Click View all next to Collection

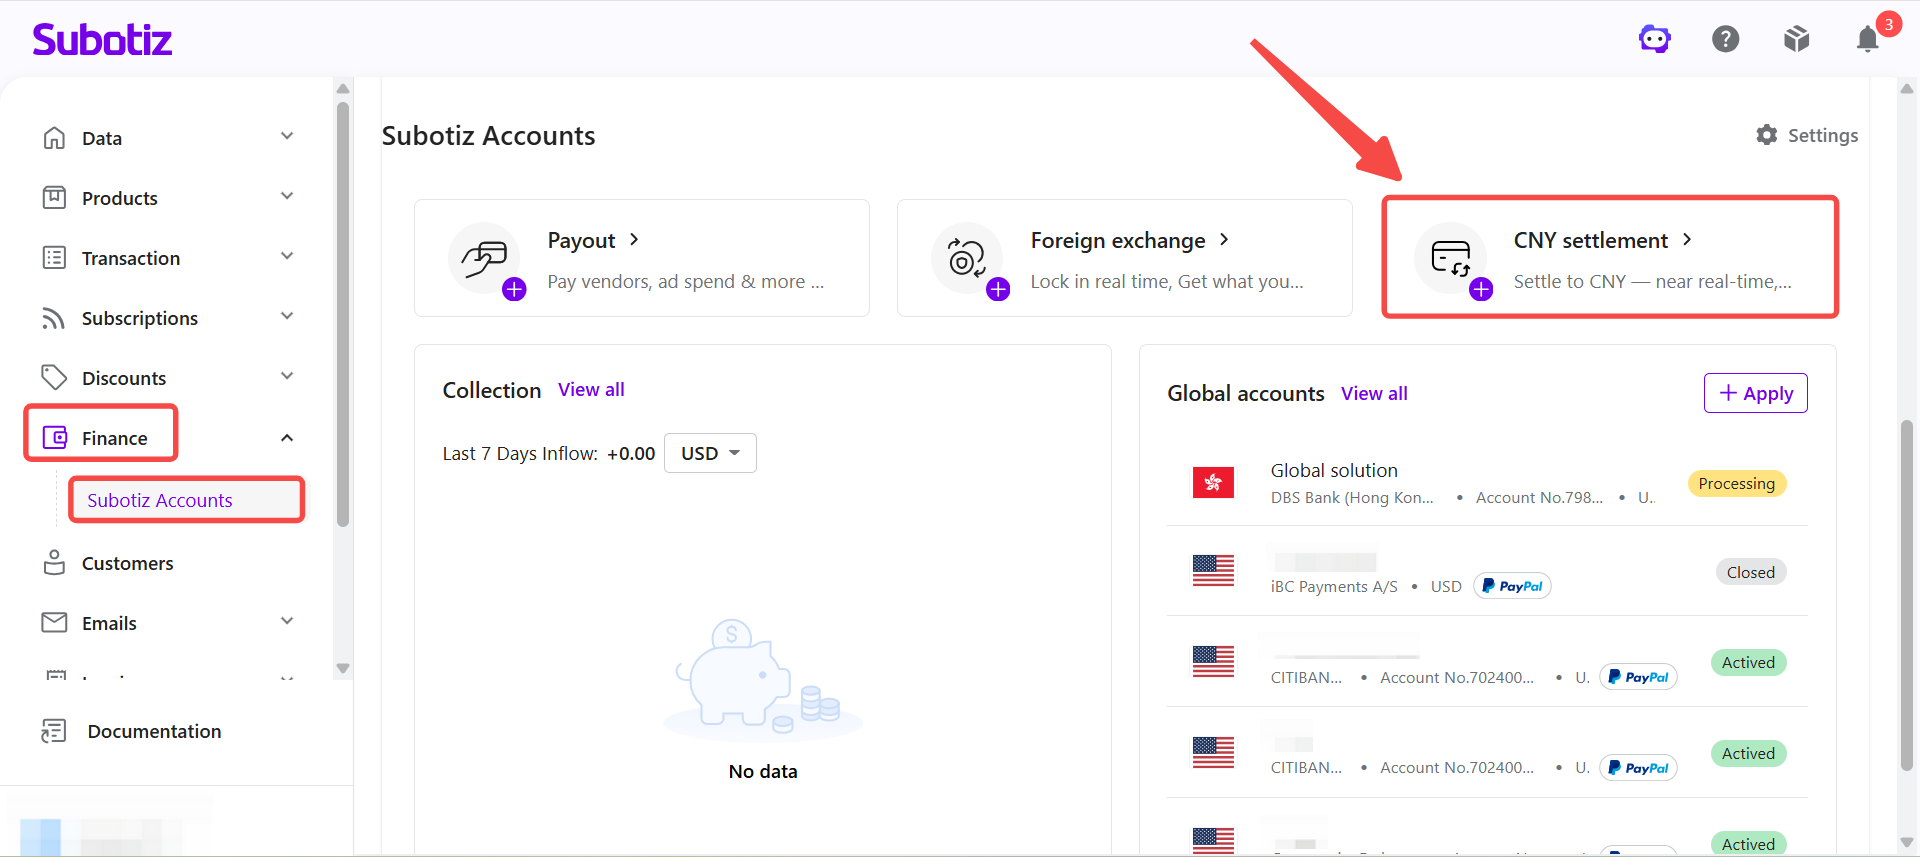(x=591, y=390)
